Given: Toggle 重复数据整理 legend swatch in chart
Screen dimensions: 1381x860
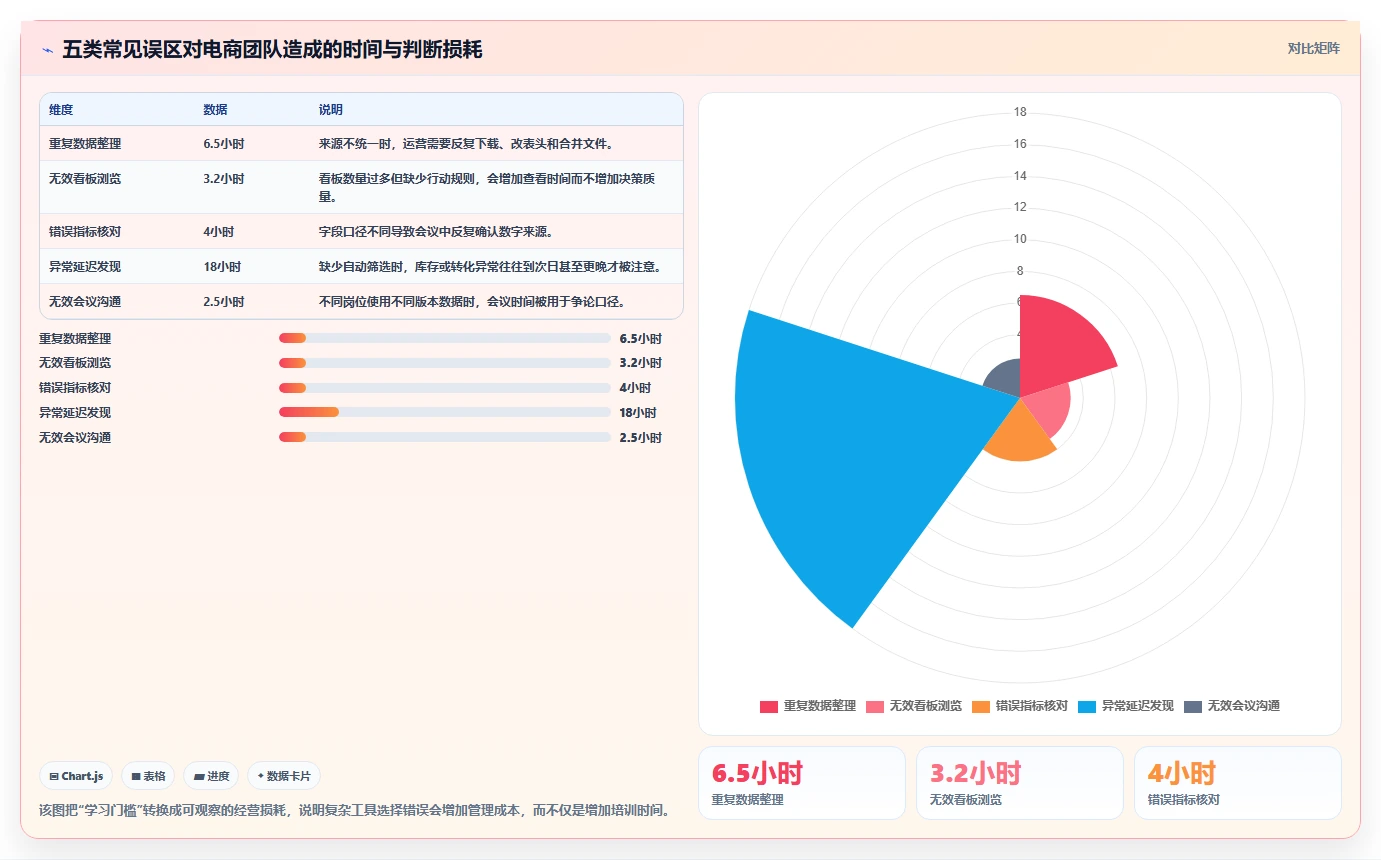Looking at the screenshot, I should point(768,706).
